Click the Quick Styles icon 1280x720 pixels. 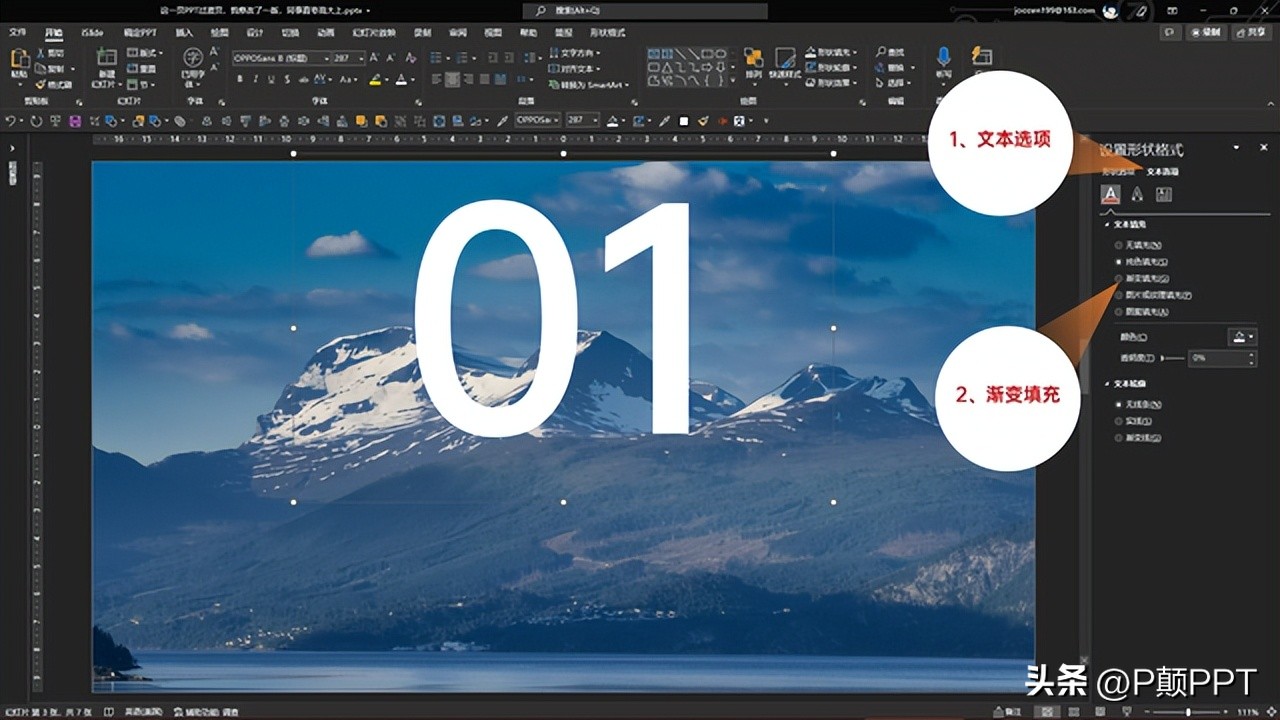[x=785, y=58]
